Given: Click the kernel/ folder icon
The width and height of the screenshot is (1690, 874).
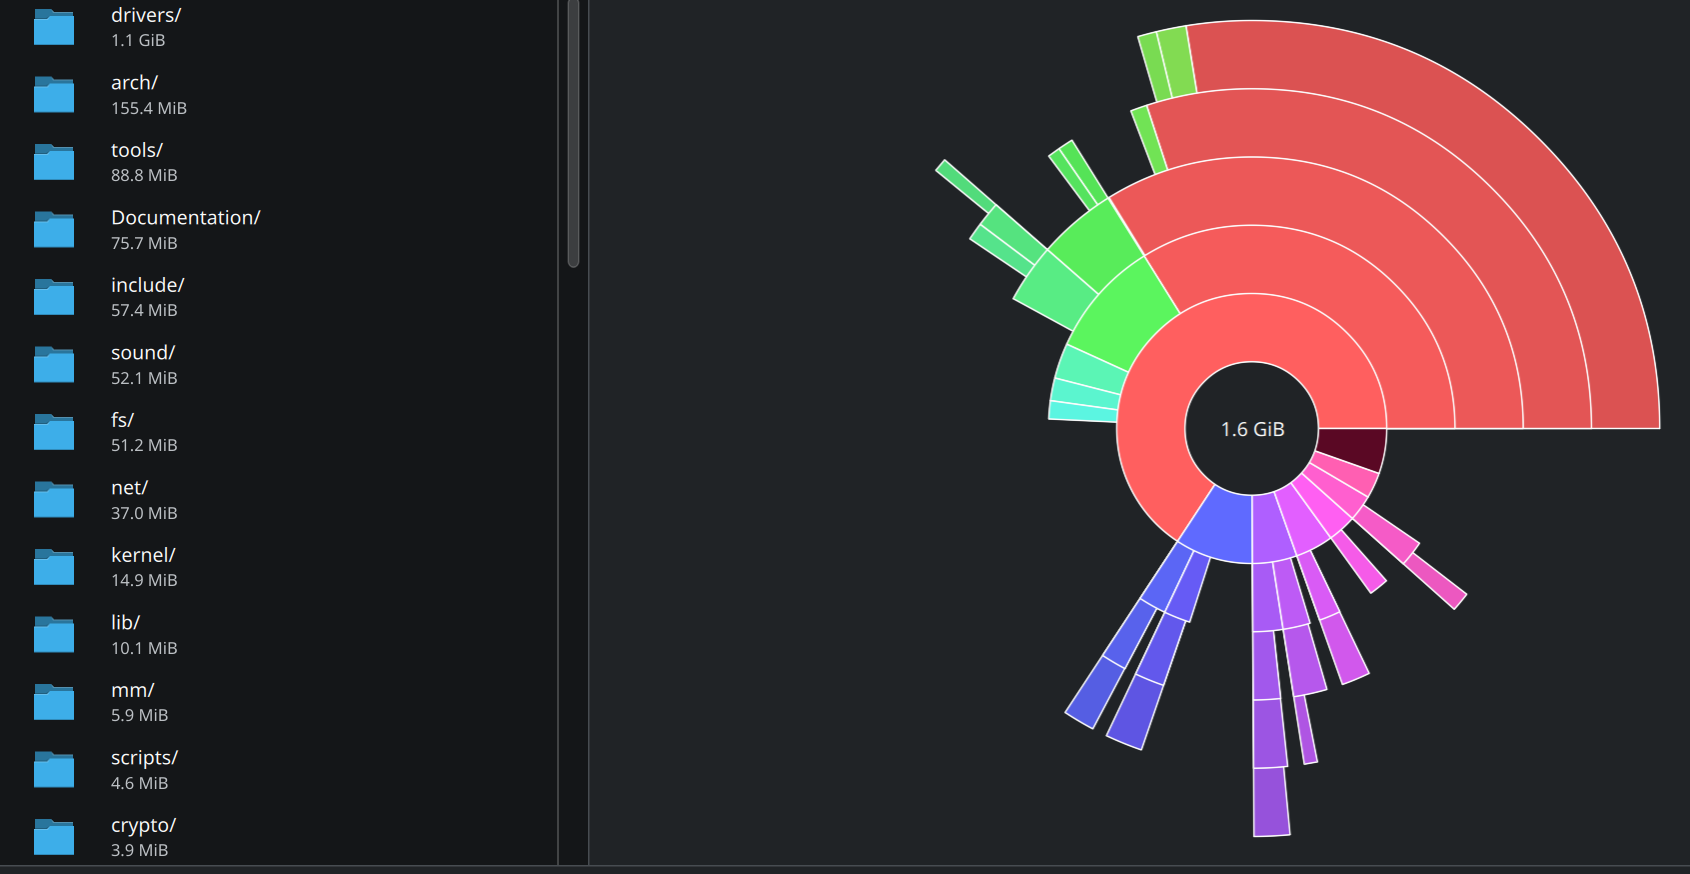Looking at the screenshot, I should (x=54, y=567).
